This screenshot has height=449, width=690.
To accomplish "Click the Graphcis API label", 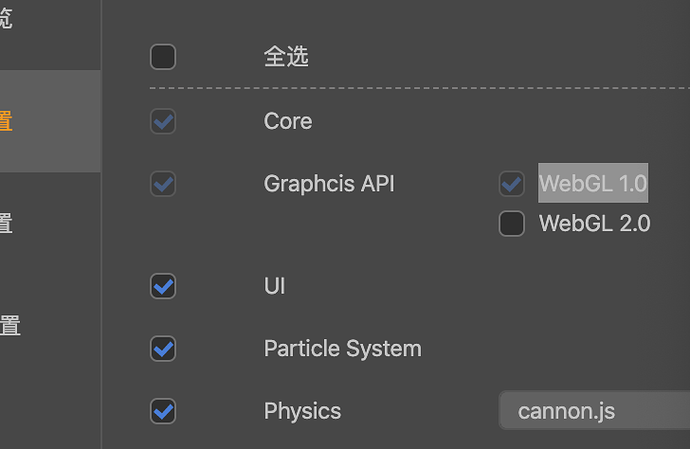I will tap(329, 184).
